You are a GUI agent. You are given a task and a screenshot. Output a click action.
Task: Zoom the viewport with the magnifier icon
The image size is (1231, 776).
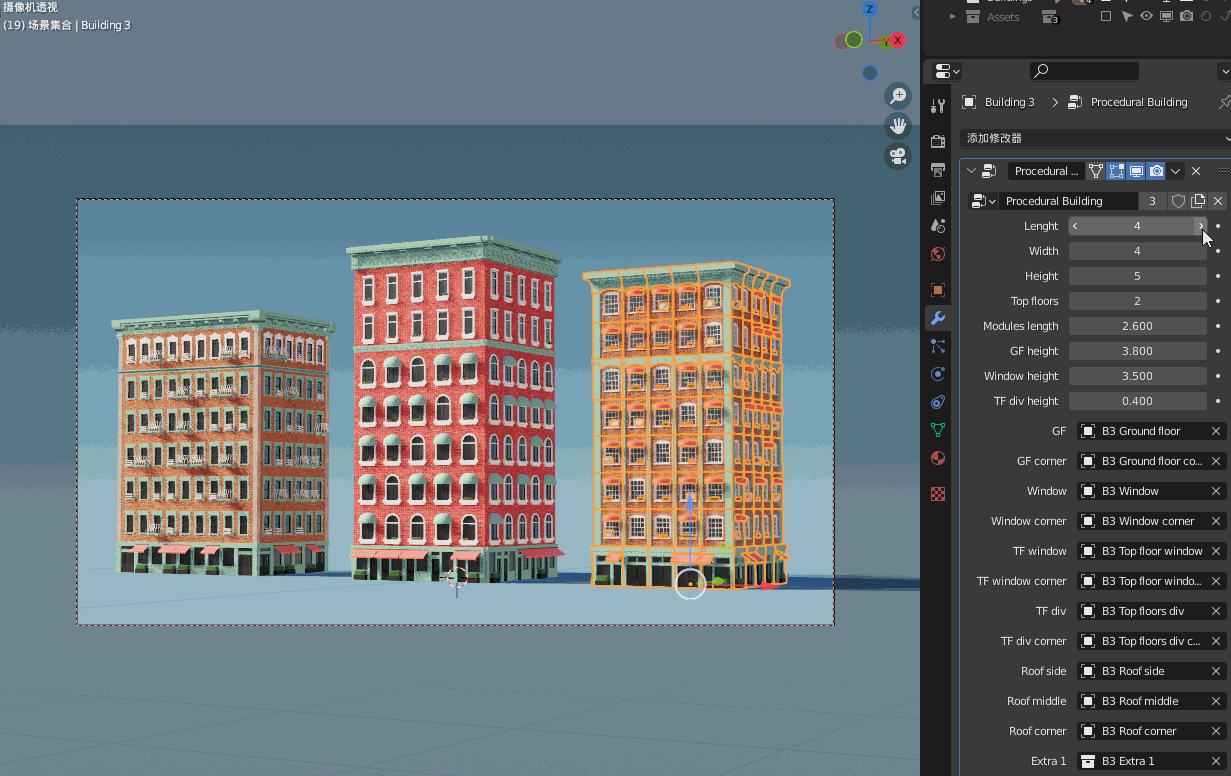898,96
